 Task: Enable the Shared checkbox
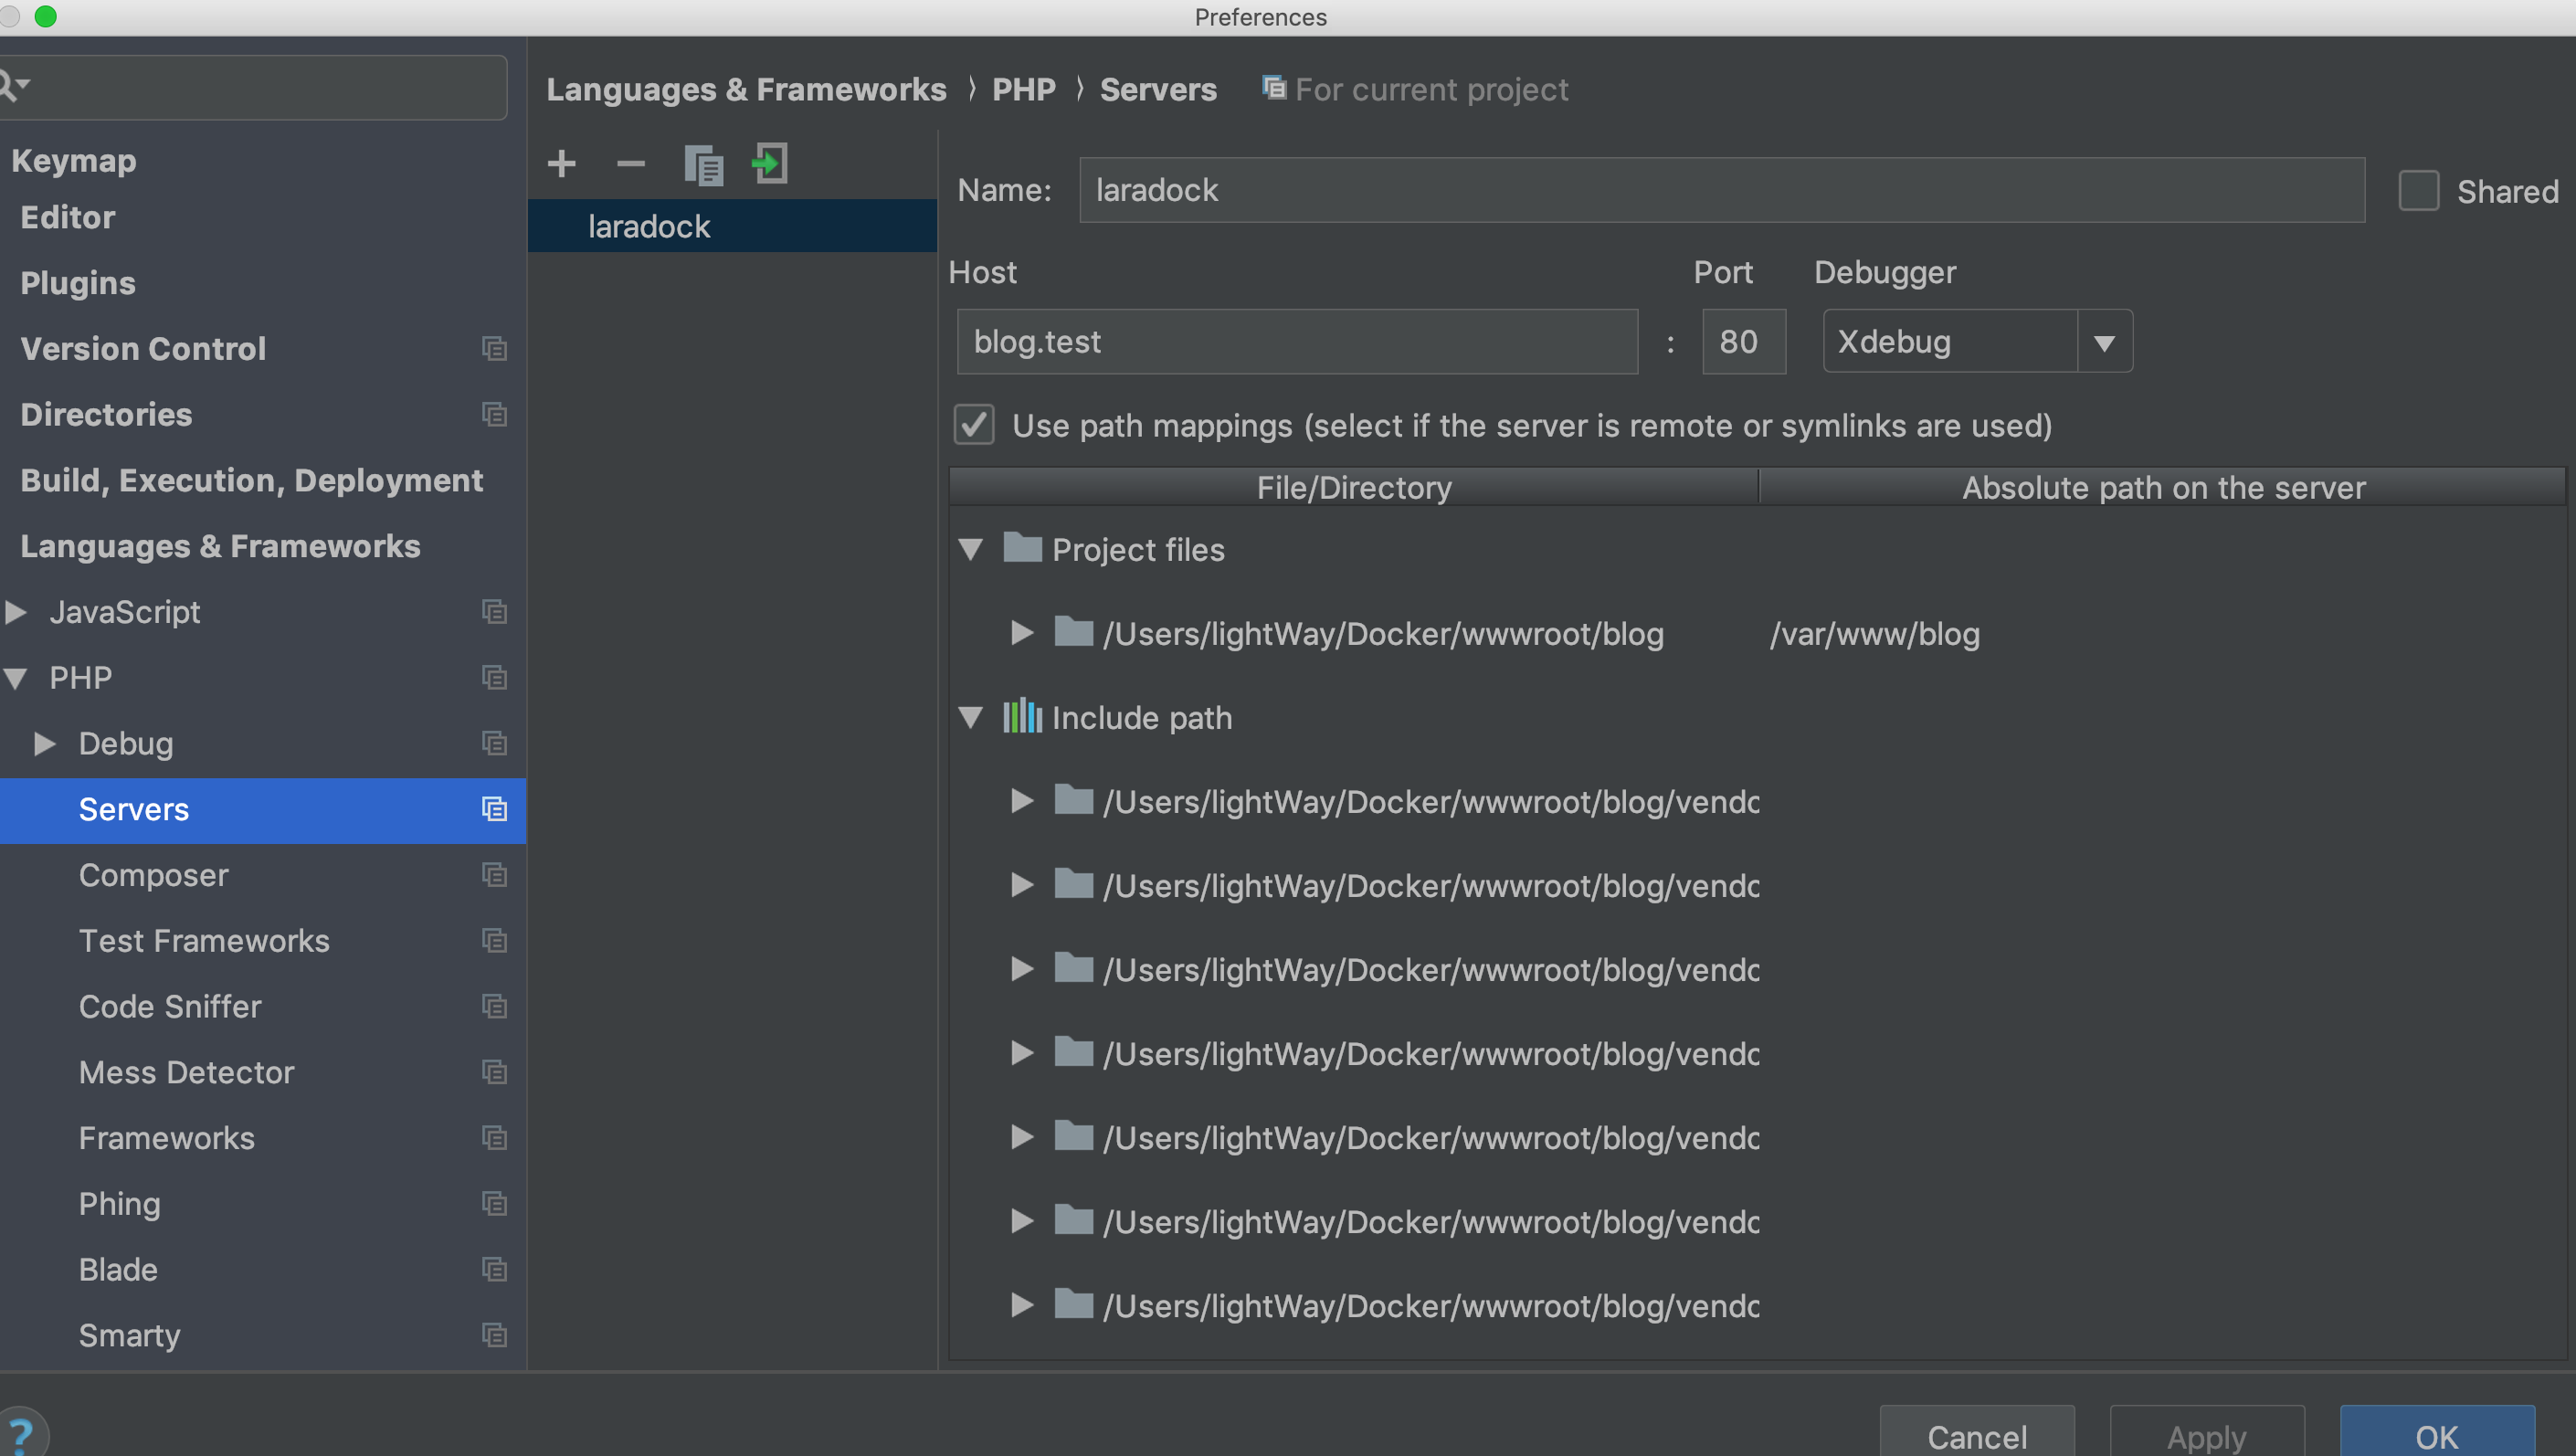point(2418,191)
